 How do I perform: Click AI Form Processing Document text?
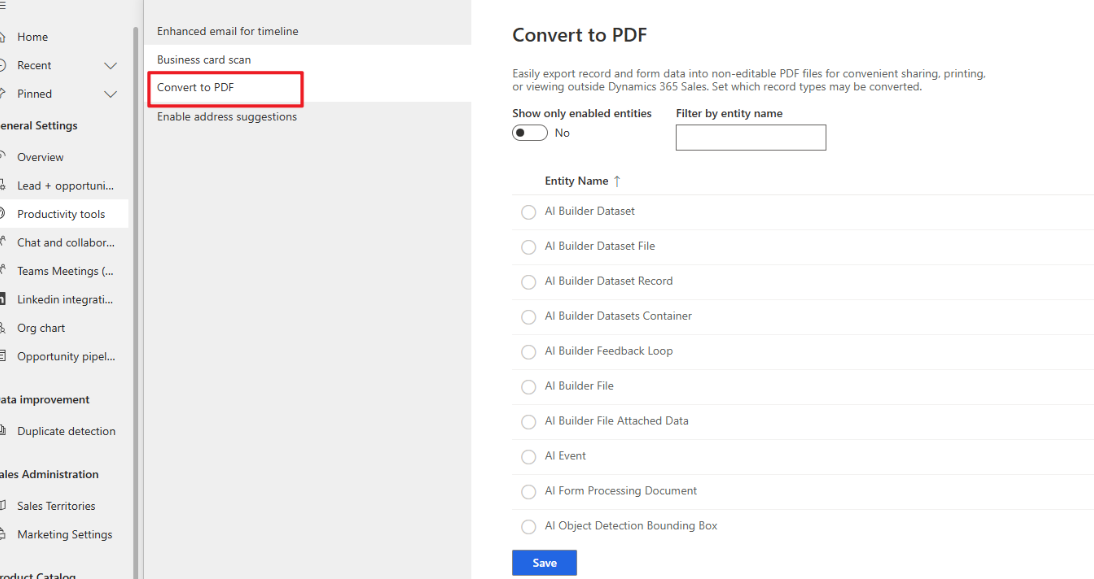tap(621, 490)
